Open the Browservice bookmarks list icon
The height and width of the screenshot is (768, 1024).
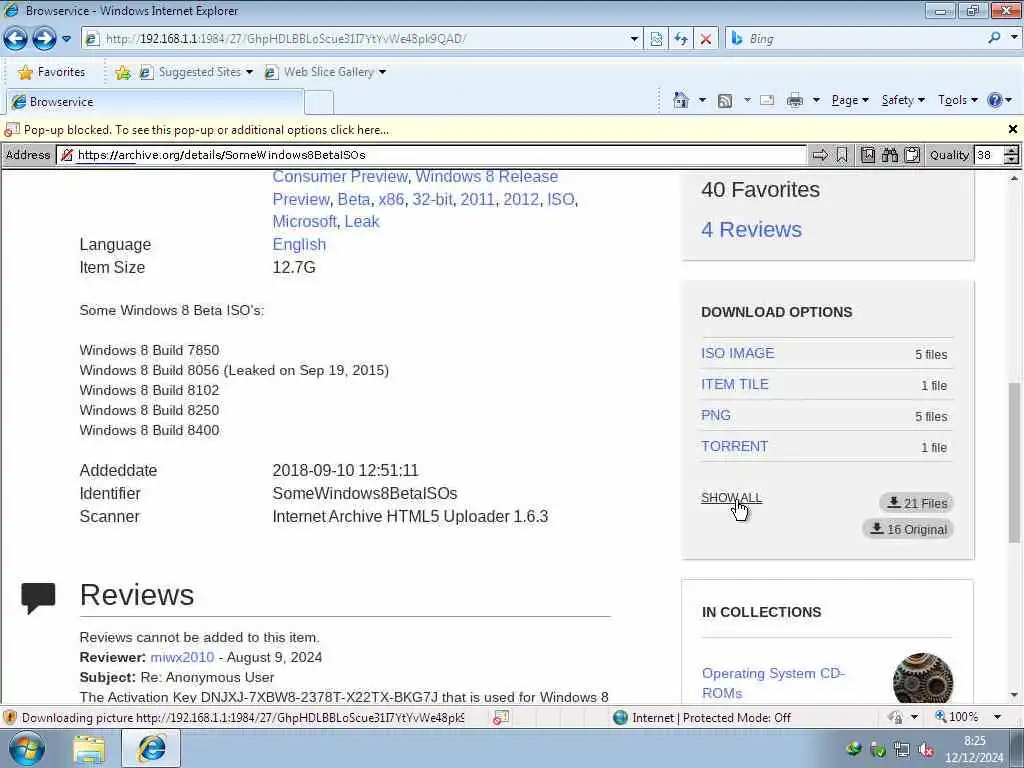tap(868, 155)
